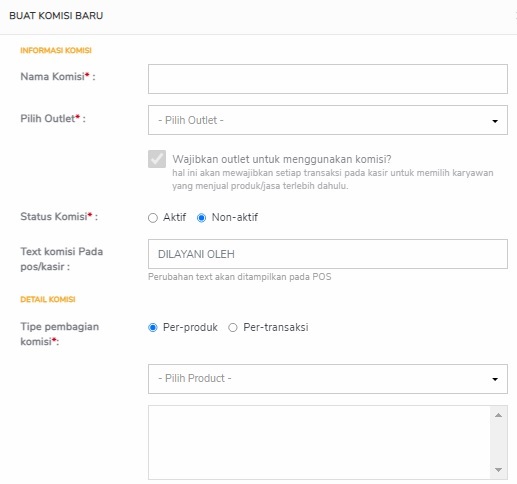
Task: Select the Aktif status radio button
Action: click(153, 218)
